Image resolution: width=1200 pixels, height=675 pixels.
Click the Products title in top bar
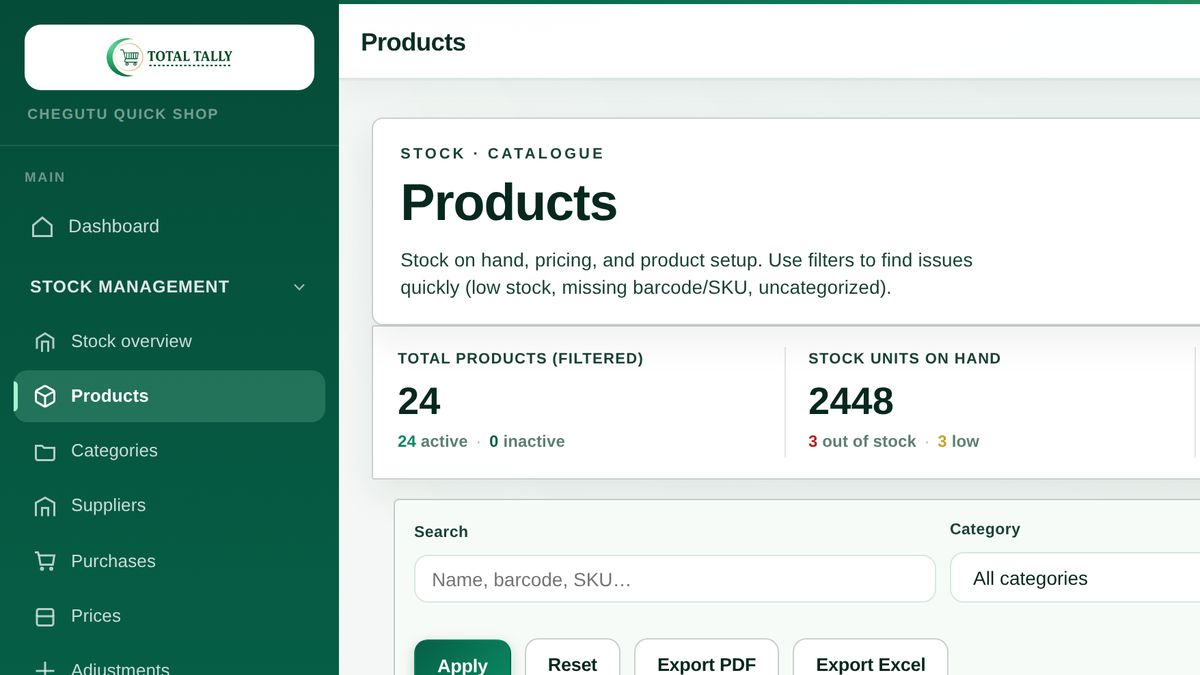413,42
